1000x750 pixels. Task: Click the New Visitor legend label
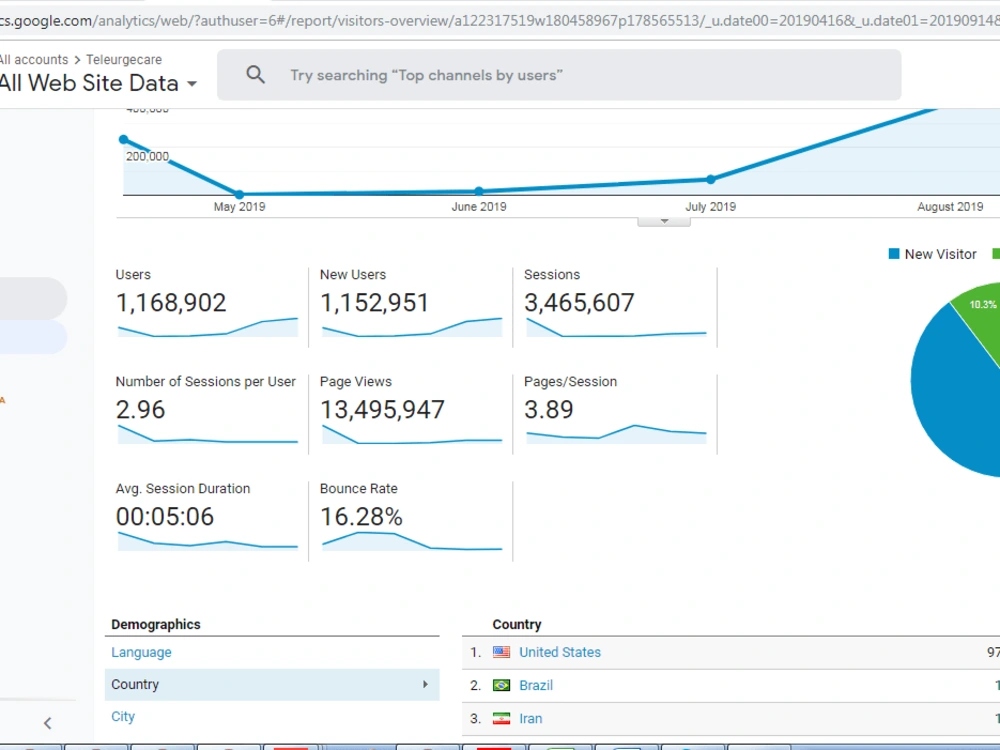click(940, 254)
